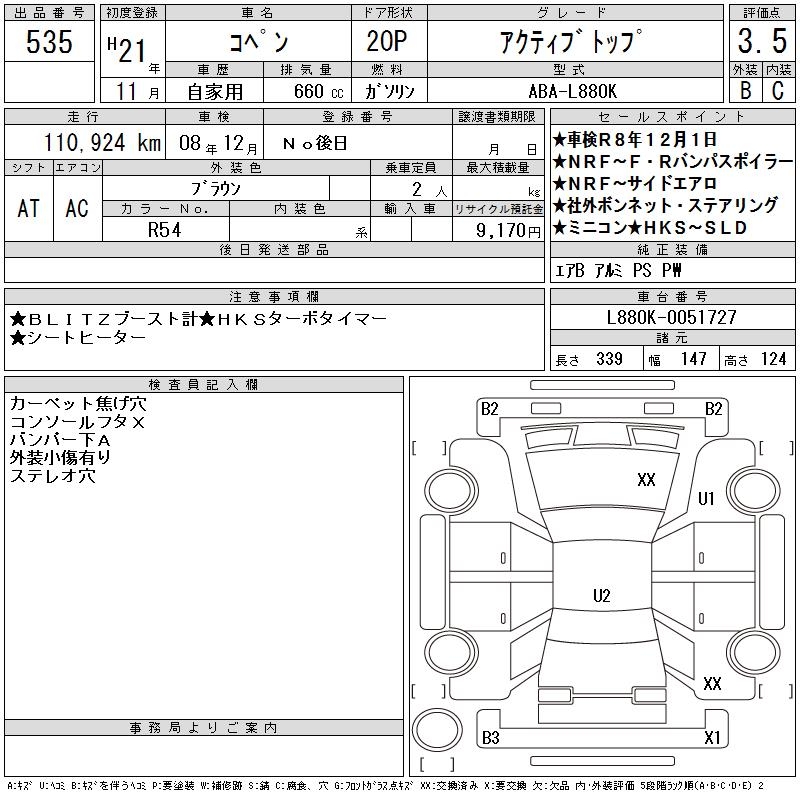
Task: Click chassis number L880K-0051727
Action: click(x=671, y=318)
